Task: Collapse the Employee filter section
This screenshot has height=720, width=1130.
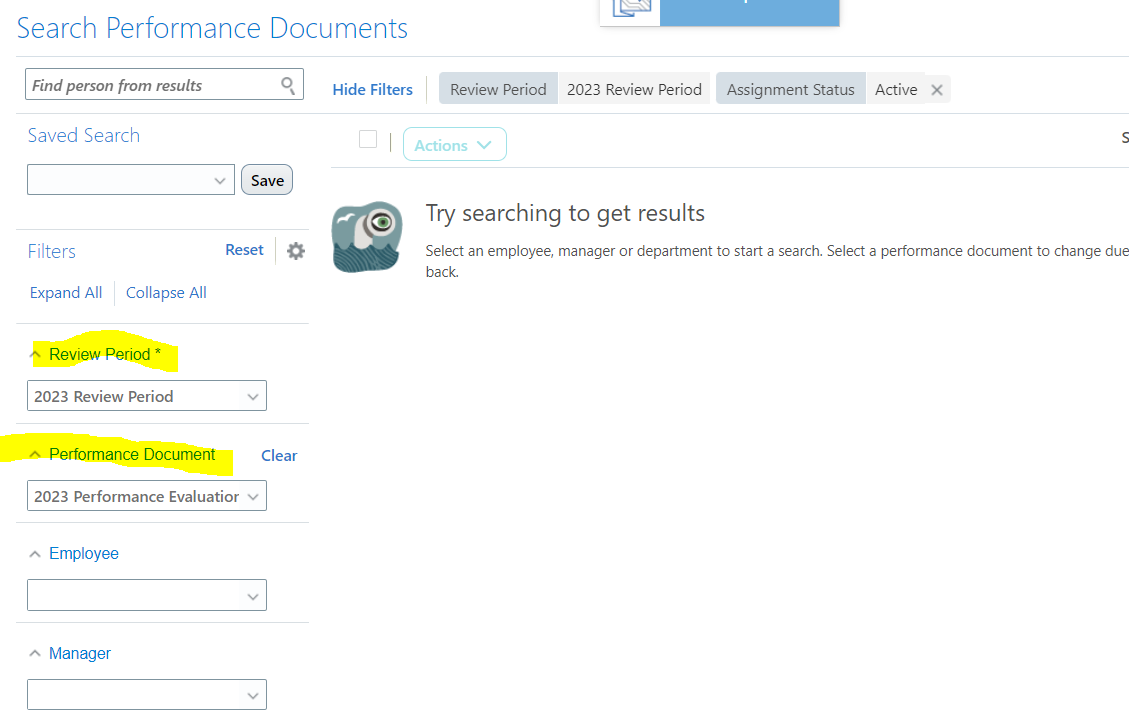Action: click(36, 553)
